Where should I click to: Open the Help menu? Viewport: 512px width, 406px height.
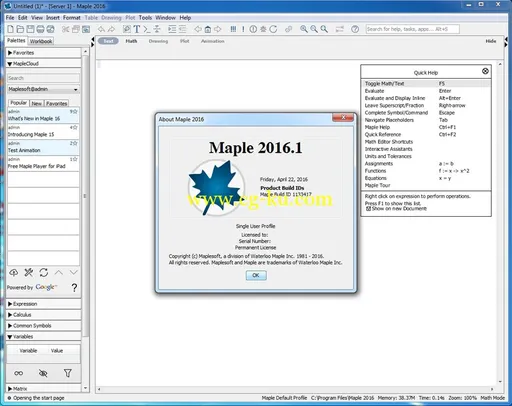coord(185,18)
